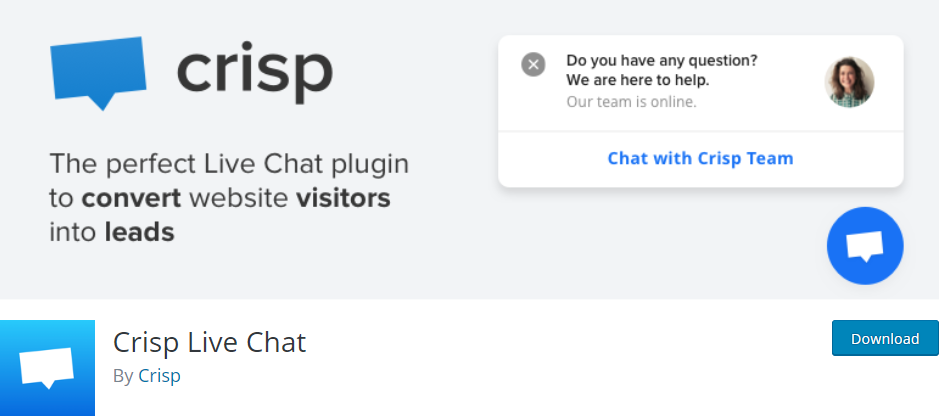Open the Crisp author link
The height and width of the screenshot is (416, 941).
click(x=159, y=376)
